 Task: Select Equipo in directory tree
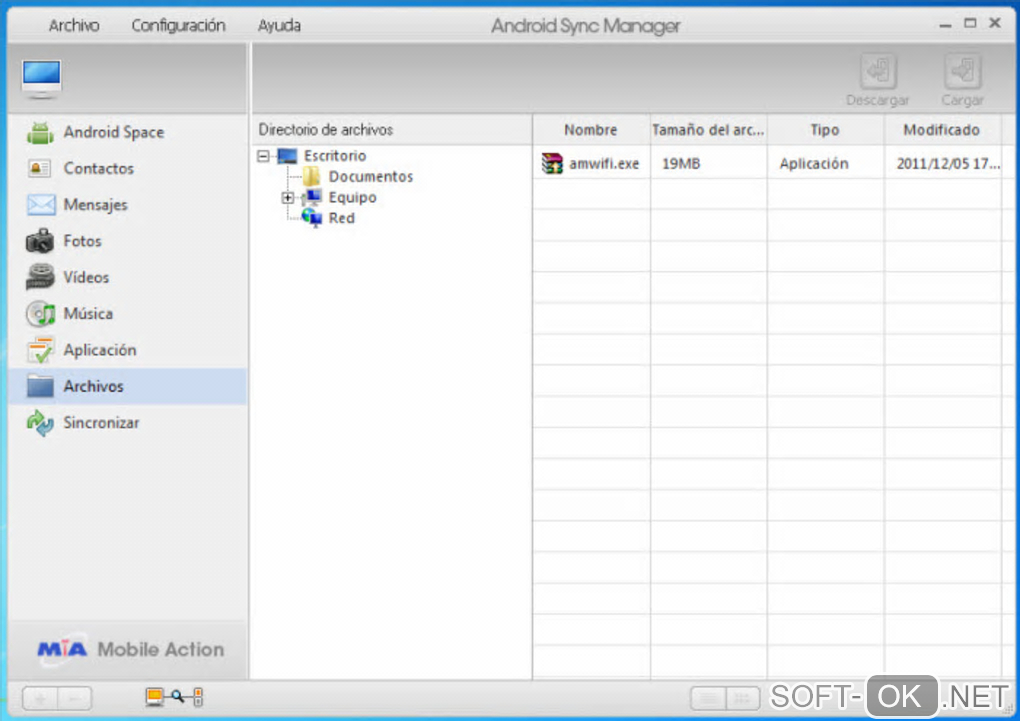click(x=353, y=198)
